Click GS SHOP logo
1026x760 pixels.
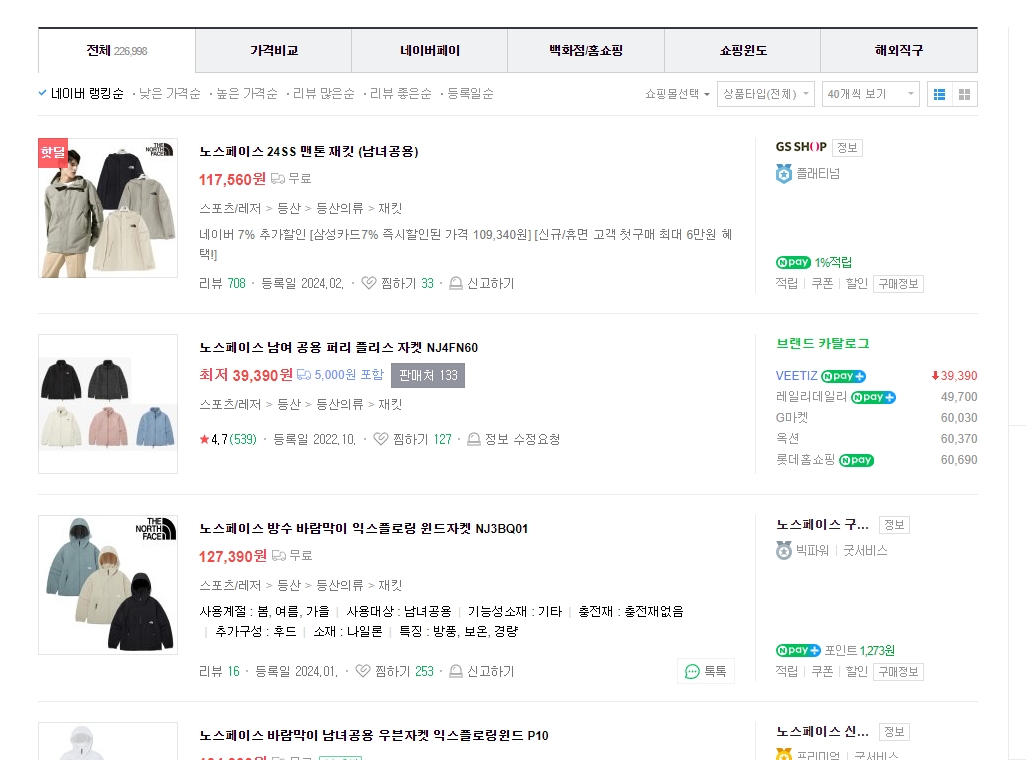[x=801, y=147]
